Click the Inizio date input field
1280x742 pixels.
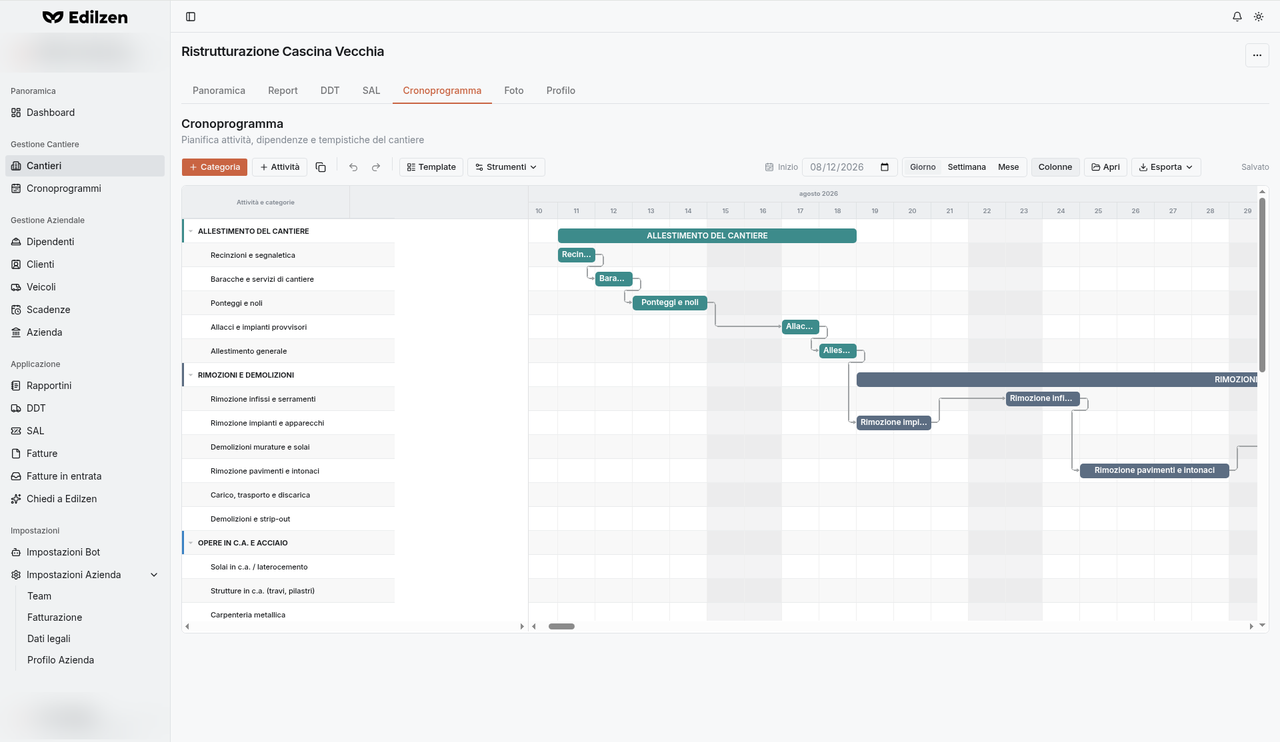(850, 167)
